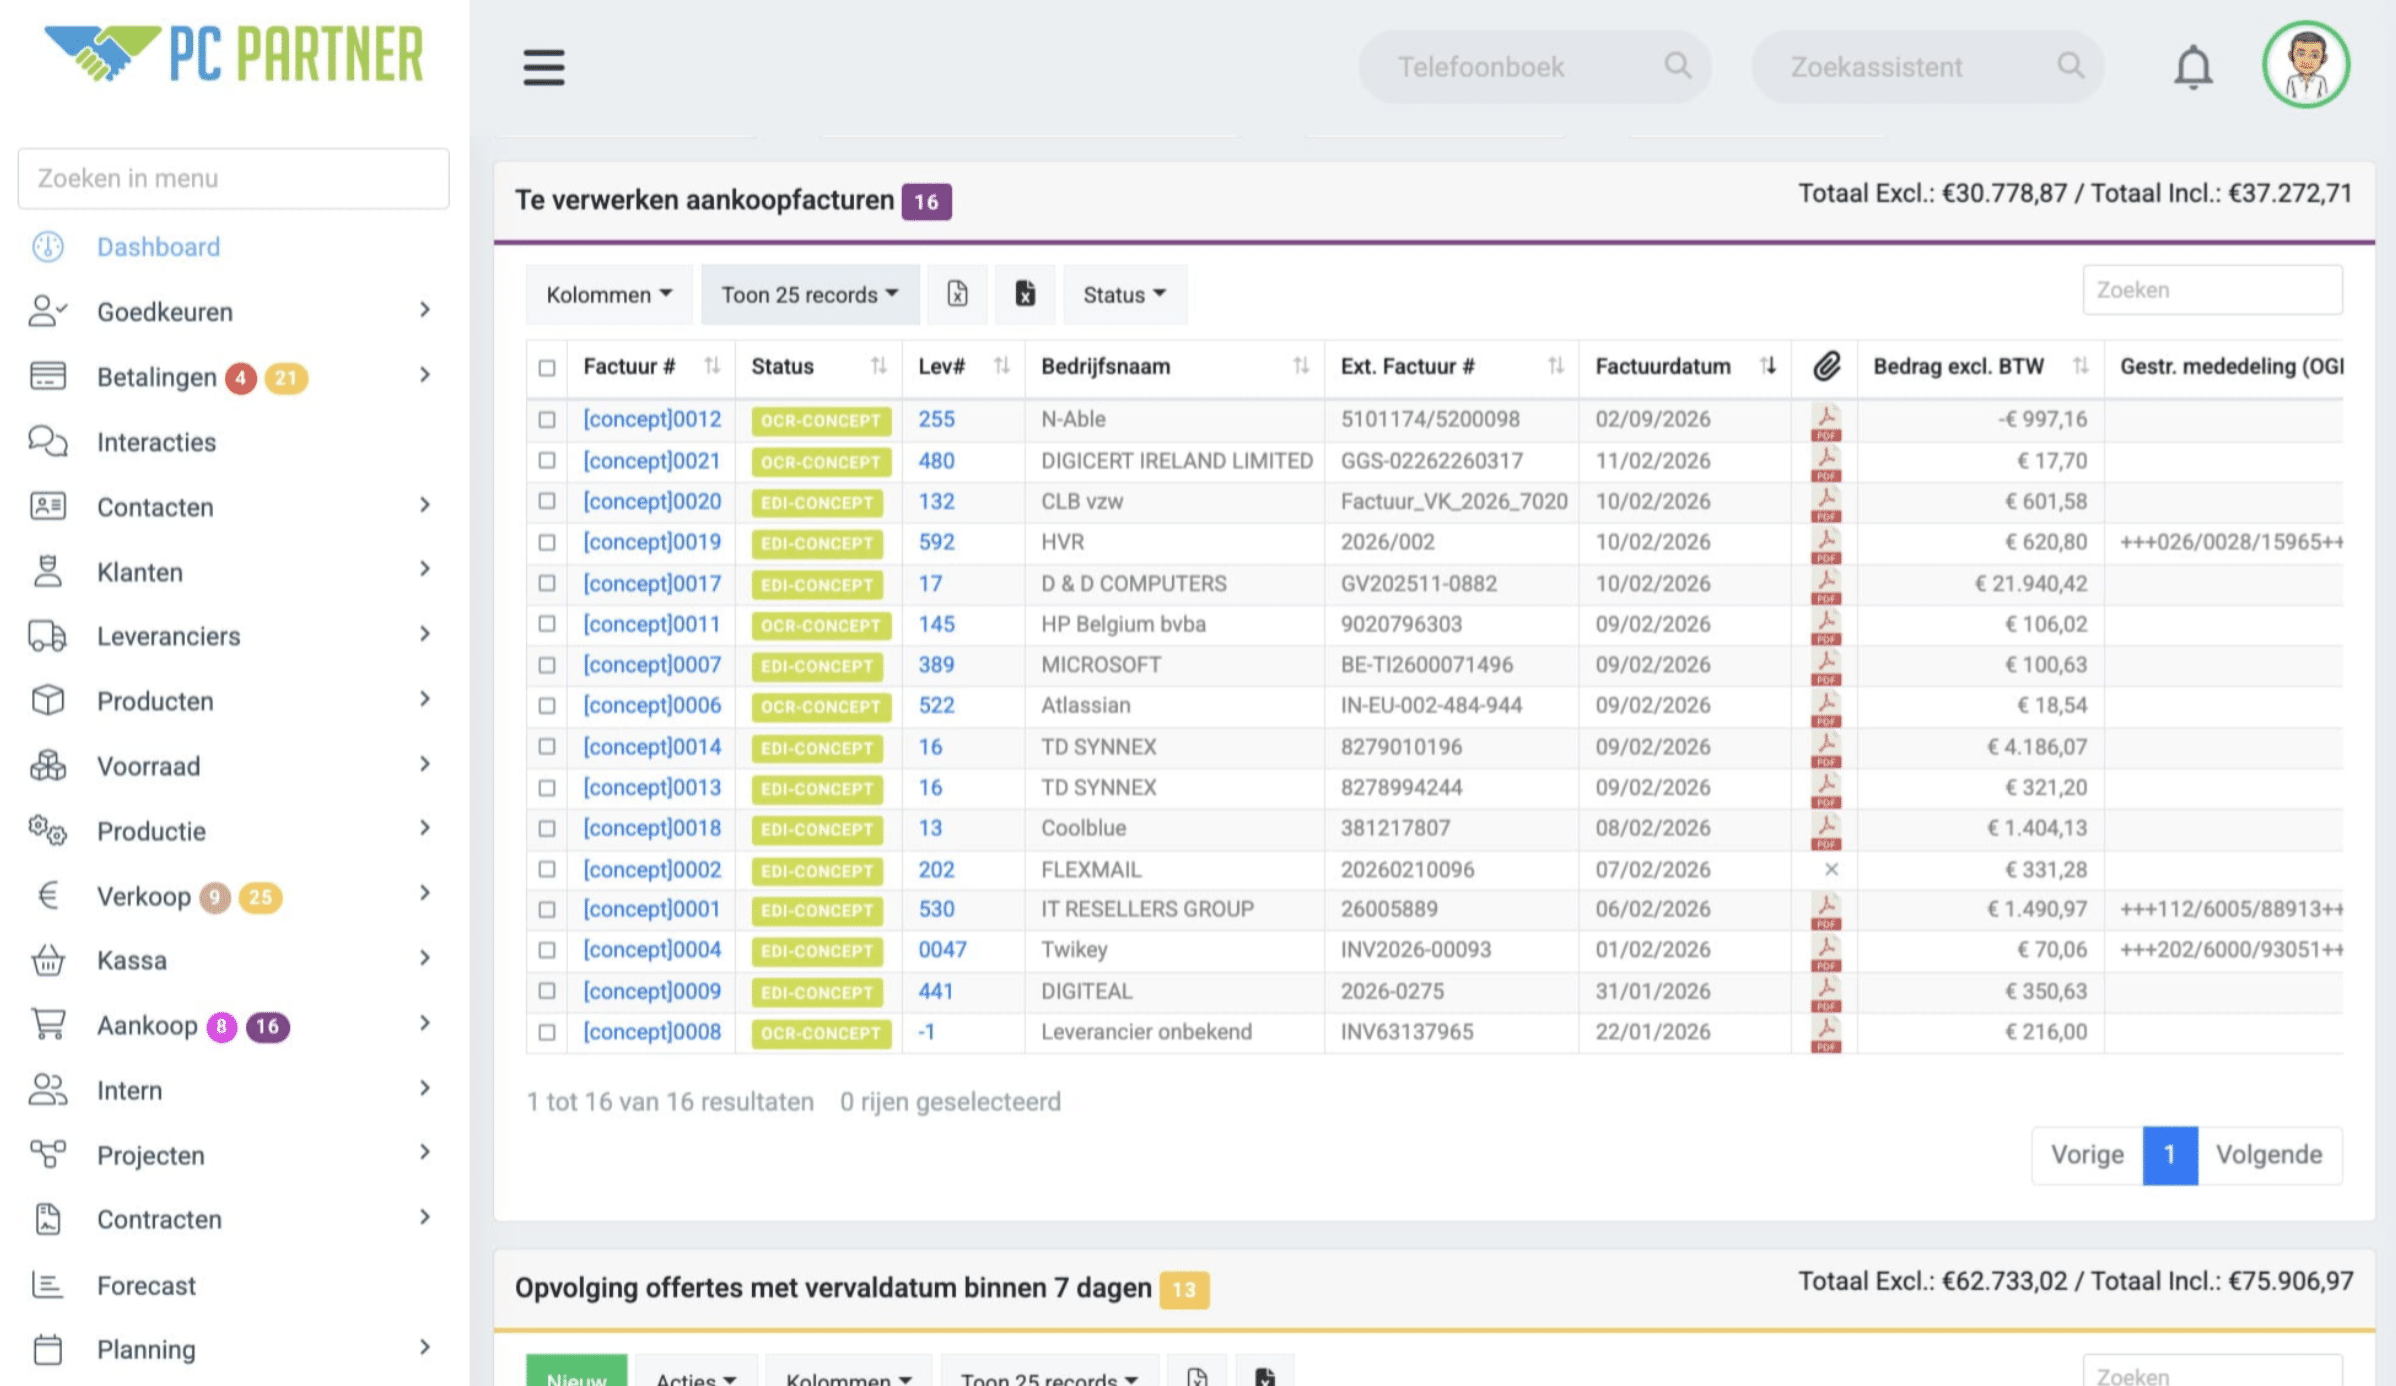2396x1386 pixels.
Task: Click the outlined file export icon
Action: pyautogui.click(x=957, y=294)
